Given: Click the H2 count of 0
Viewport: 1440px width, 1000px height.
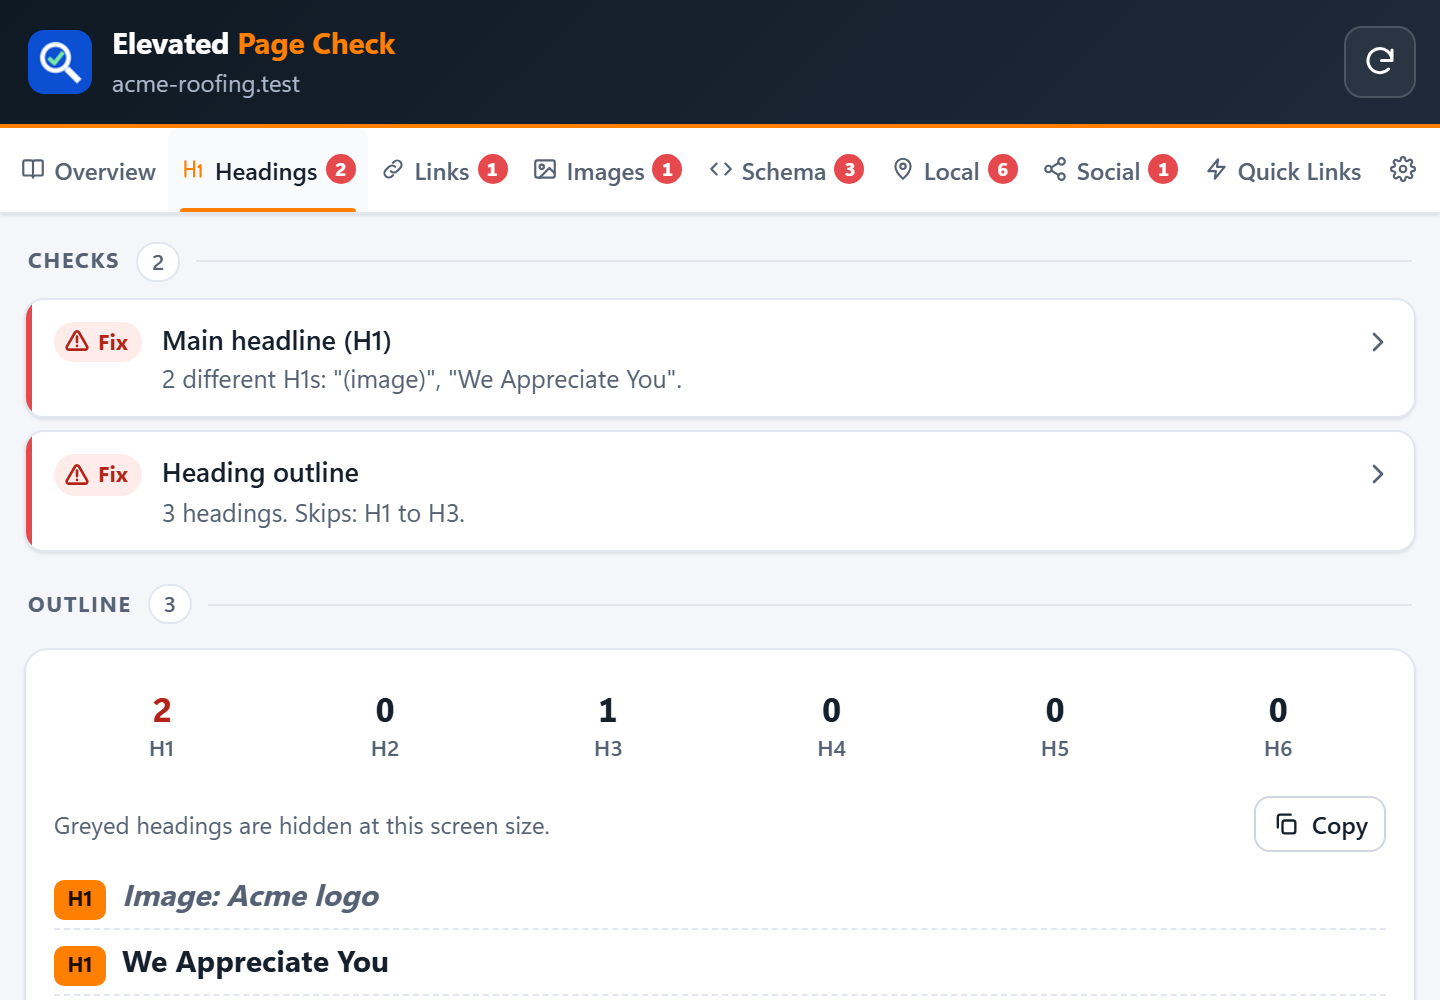Looking at the screenshot, I should point(385,710).
